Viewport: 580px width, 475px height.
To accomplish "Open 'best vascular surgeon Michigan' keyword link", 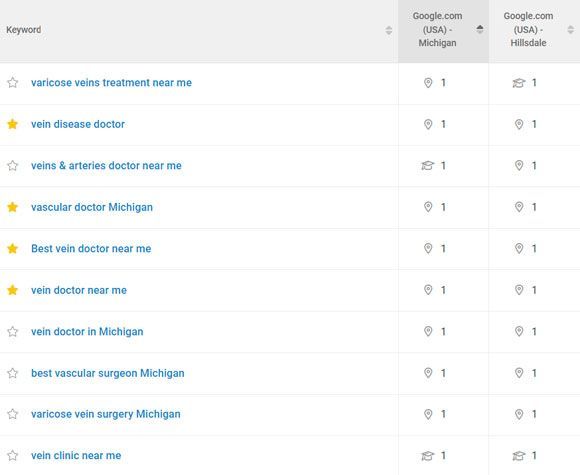I will (x=108, y=373).
